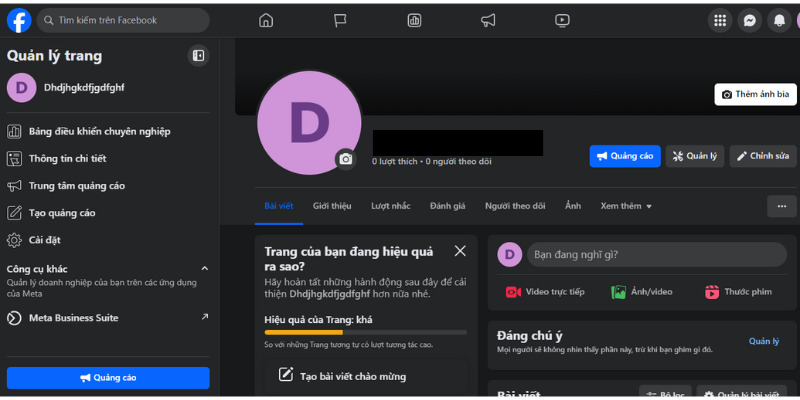Open the insights chart icon in the top bar

pos(414,20)
